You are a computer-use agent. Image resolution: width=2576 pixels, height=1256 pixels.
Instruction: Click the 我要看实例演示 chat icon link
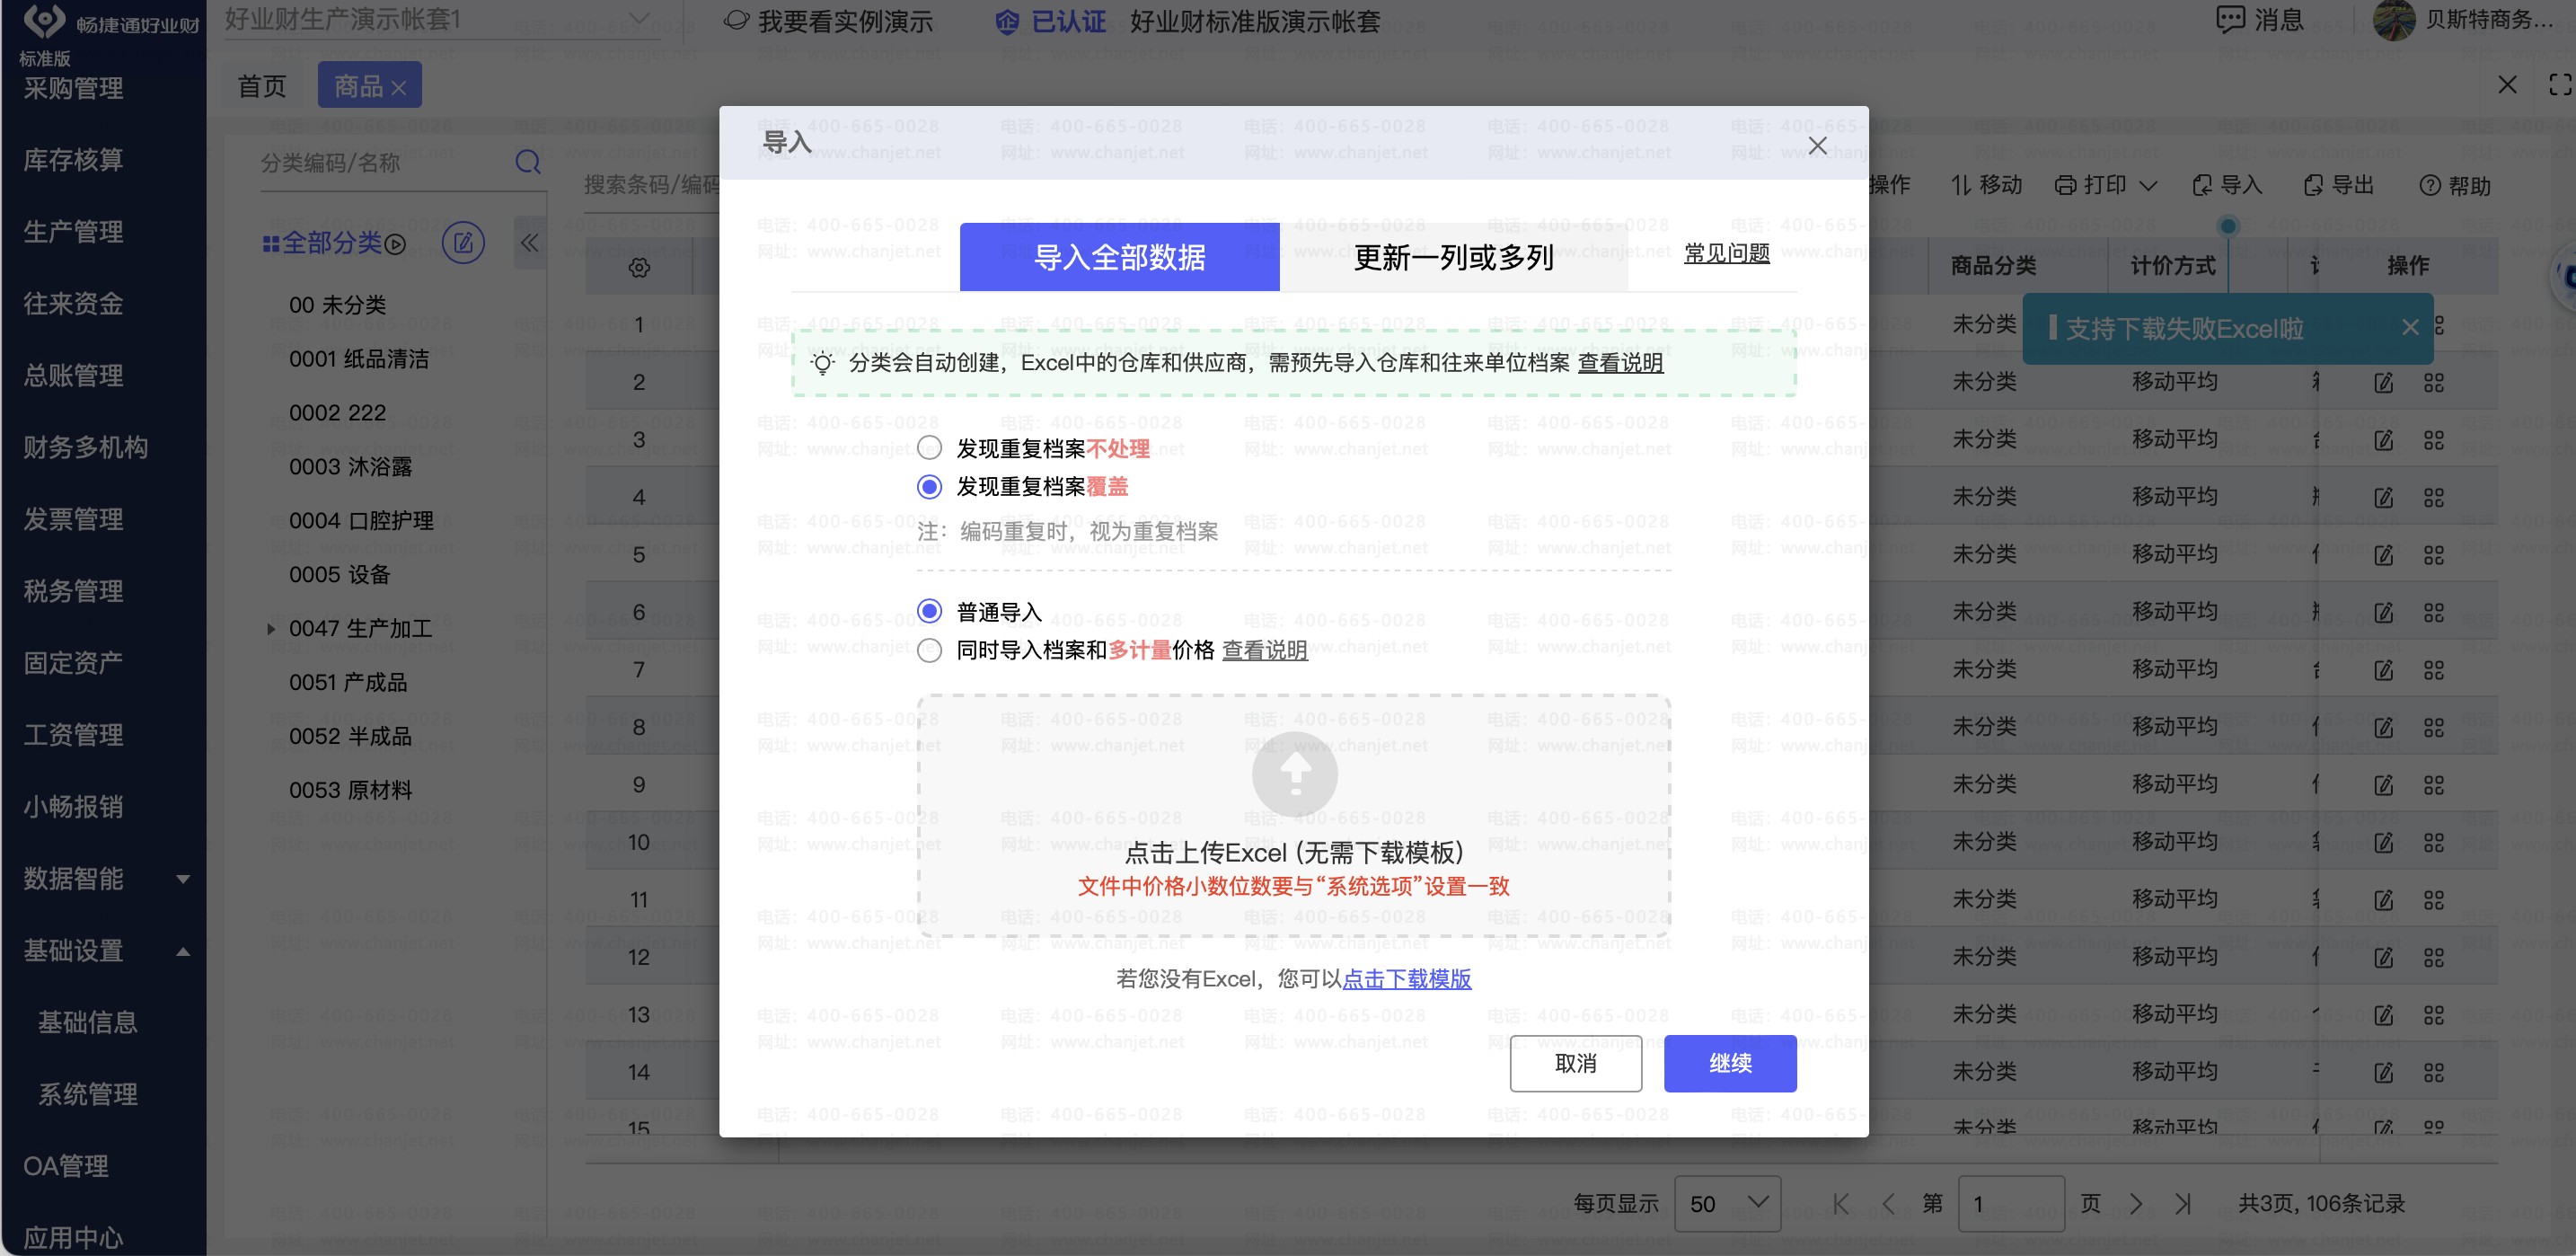828,21
